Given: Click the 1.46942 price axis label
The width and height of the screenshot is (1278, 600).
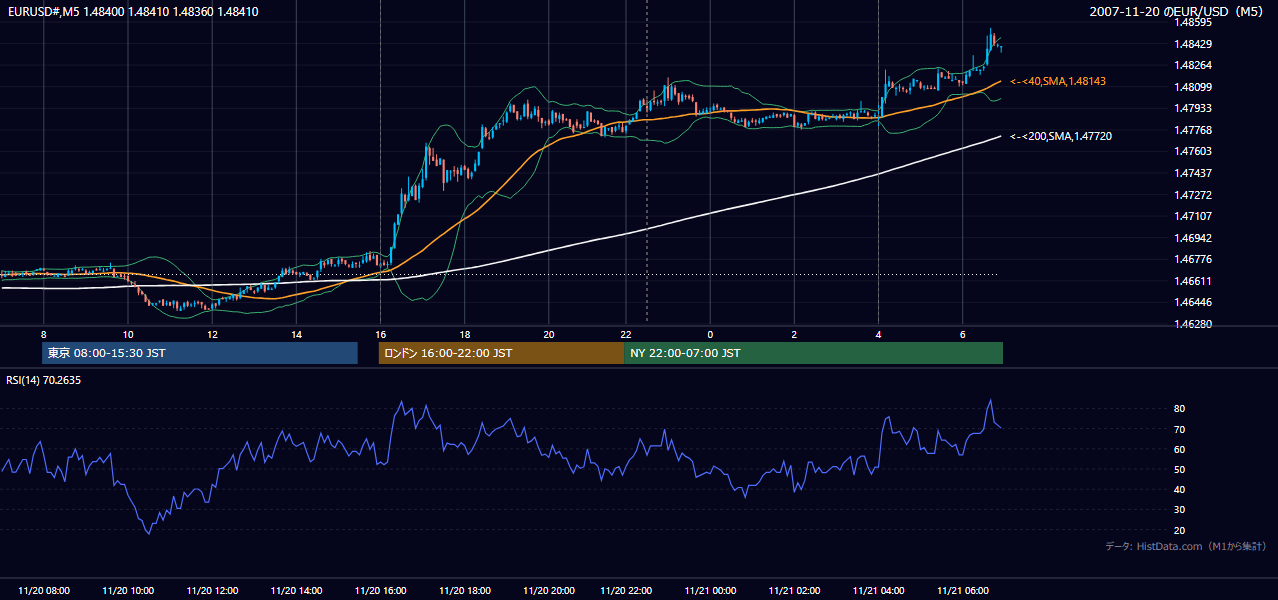Looking at the screenshot, I should tap(1194, 238).
